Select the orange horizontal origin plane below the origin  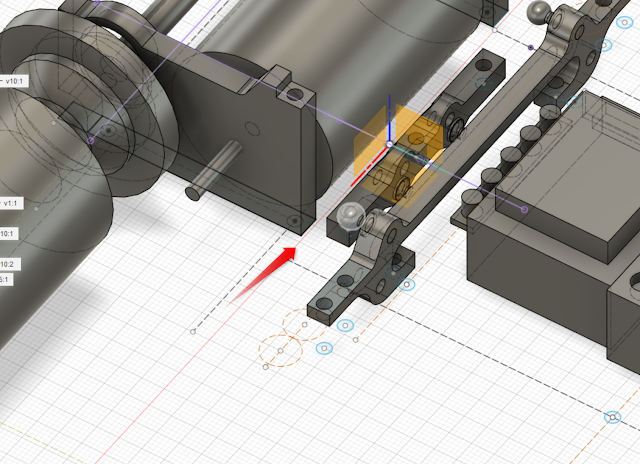click(x=398, y=180)
